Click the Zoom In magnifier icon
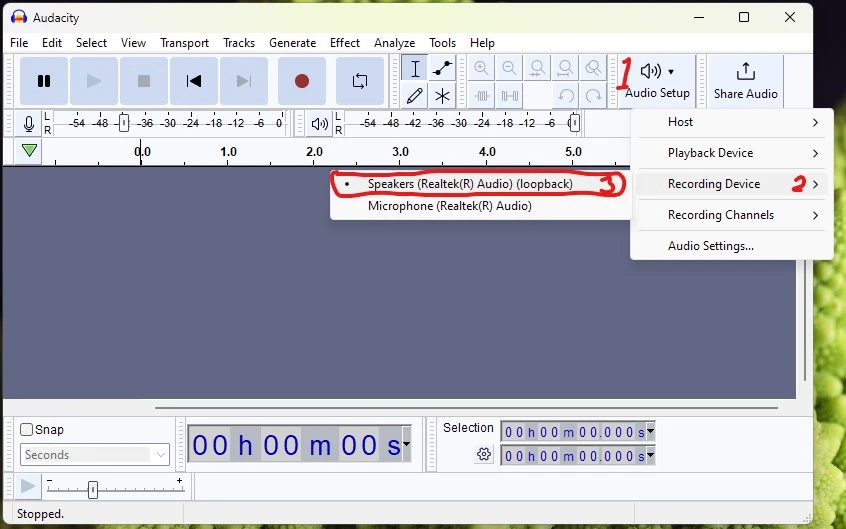Viewport: 846px width, 529px height. coord(481,69)
